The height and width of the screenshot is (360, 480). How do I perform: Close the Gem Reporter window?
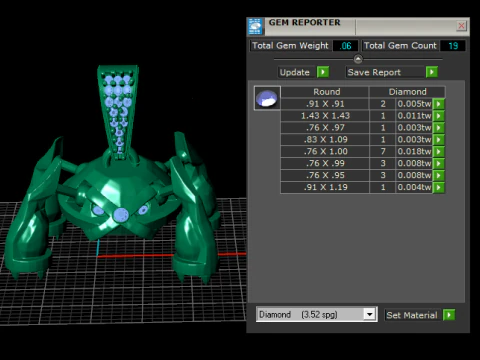click(x=461, y=26)
